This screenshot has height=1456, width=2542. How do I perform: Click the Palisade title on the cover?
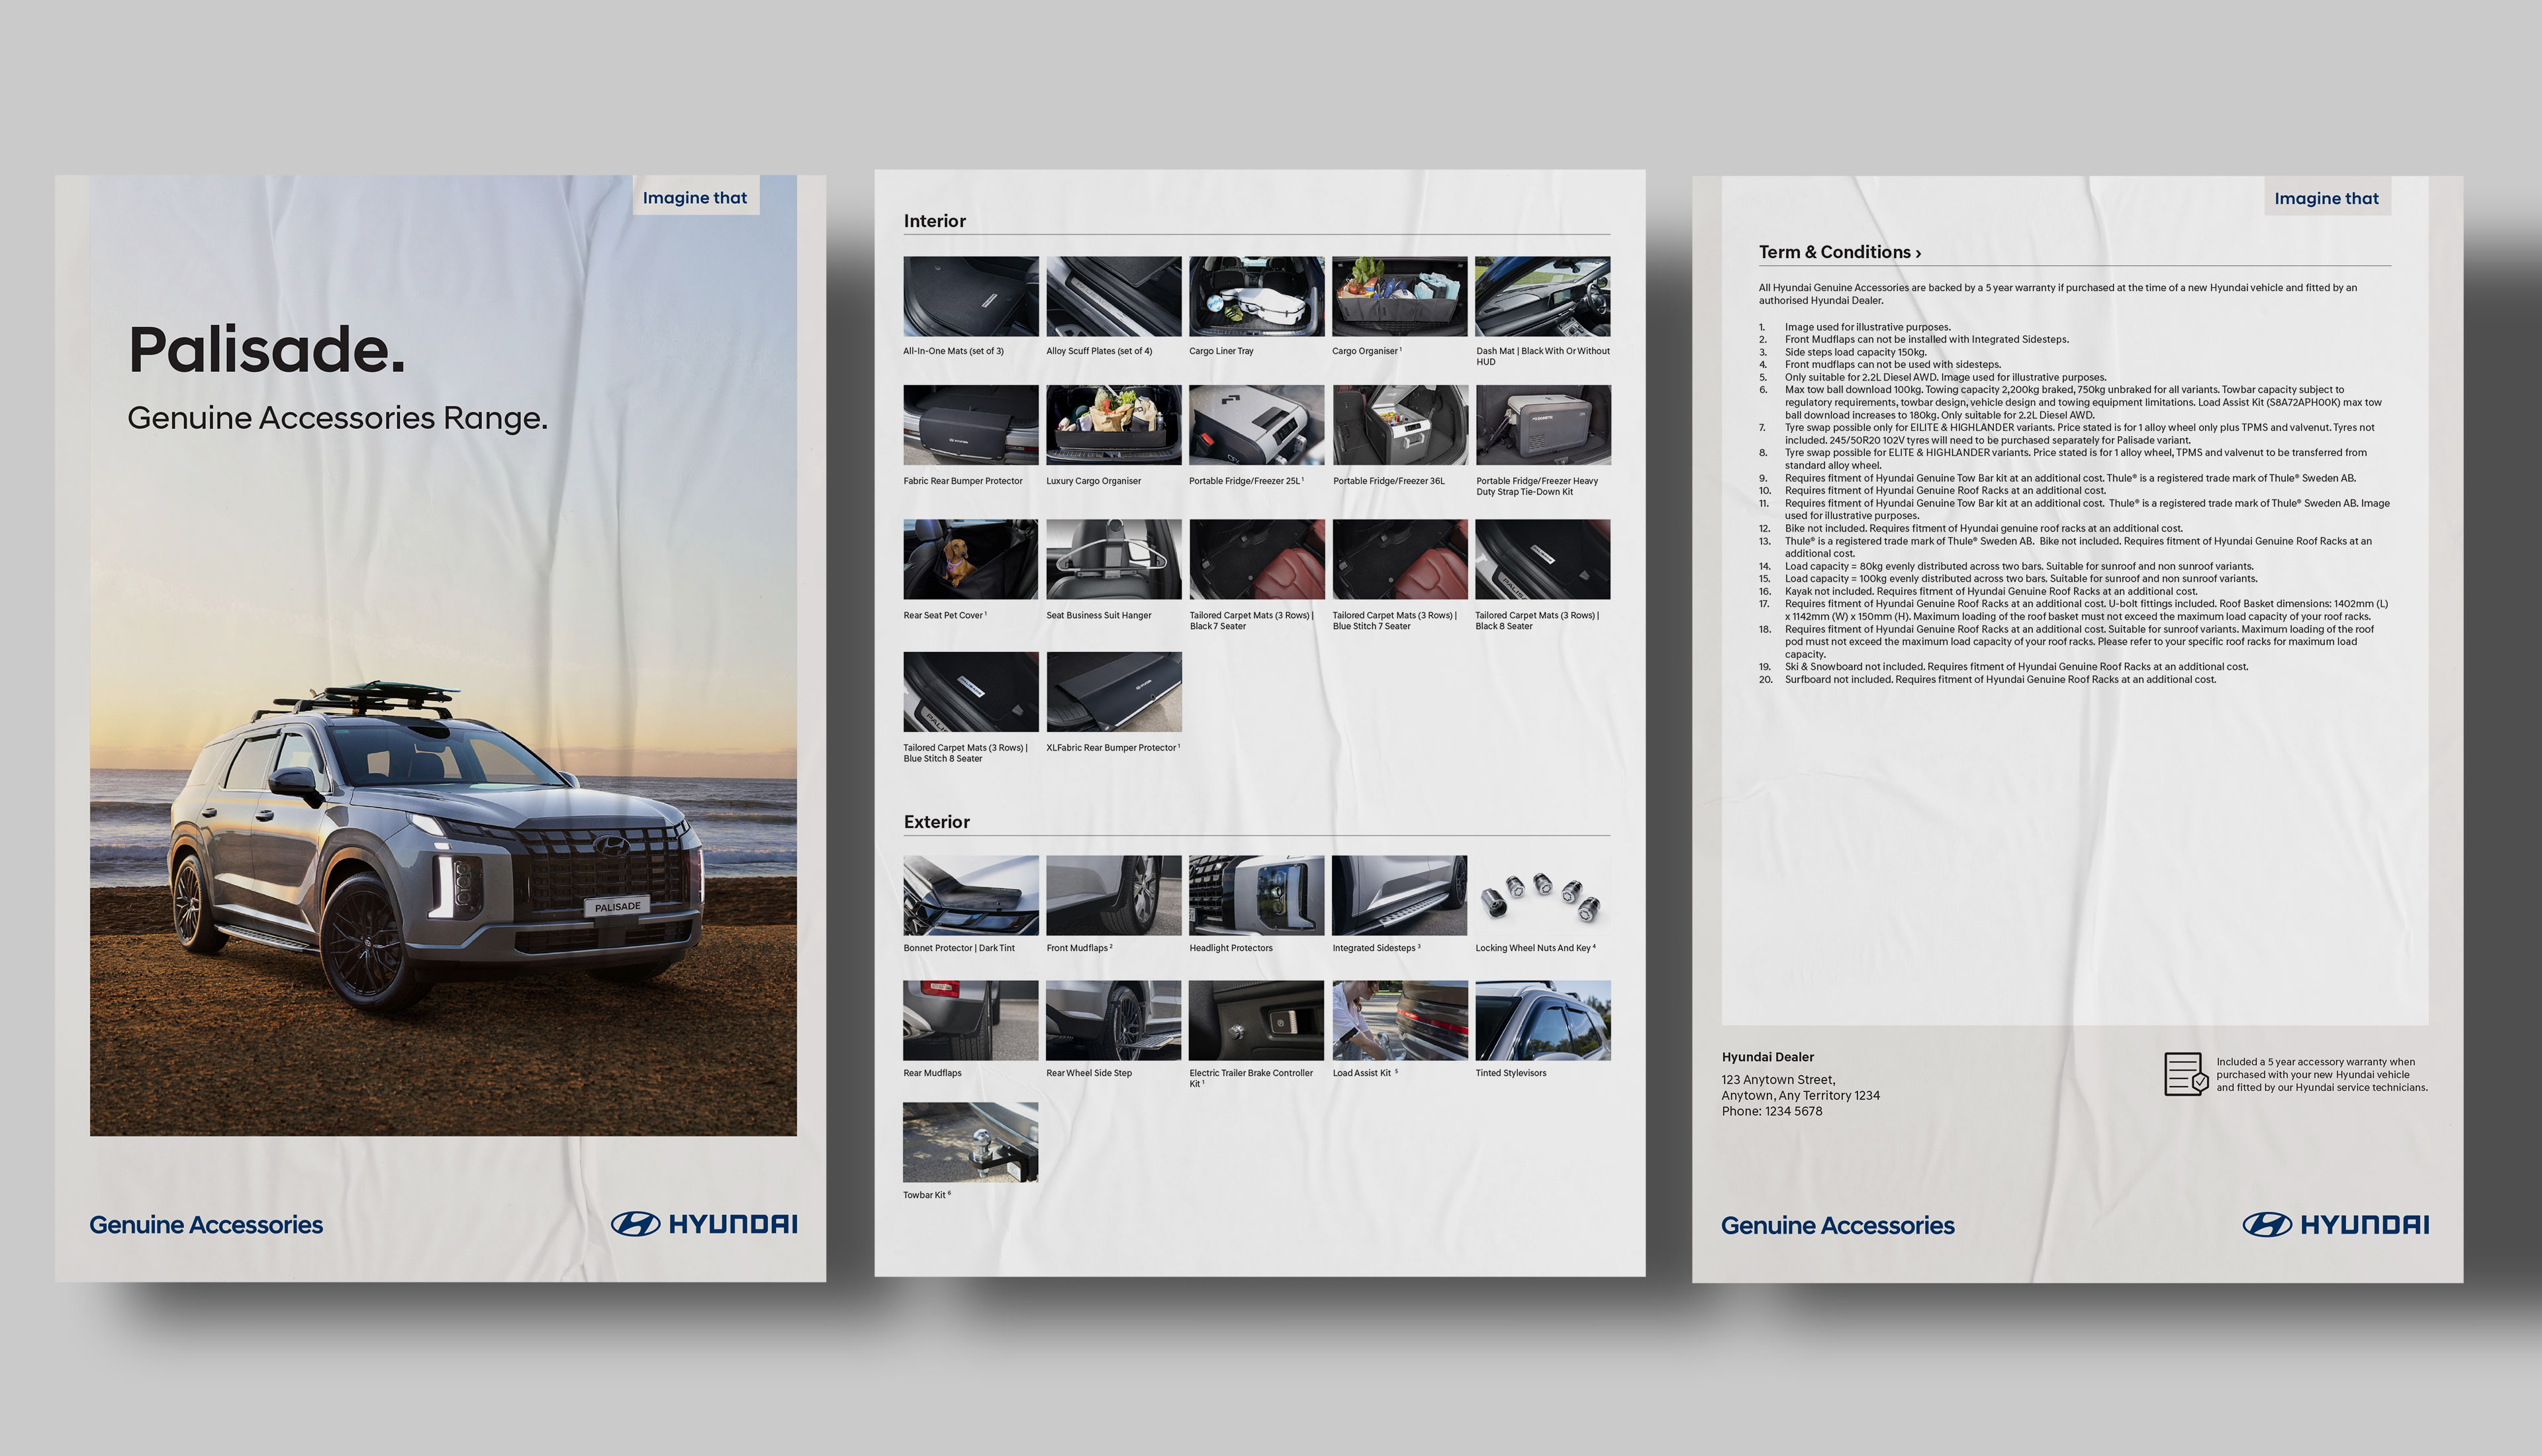(x=267, y=349)
